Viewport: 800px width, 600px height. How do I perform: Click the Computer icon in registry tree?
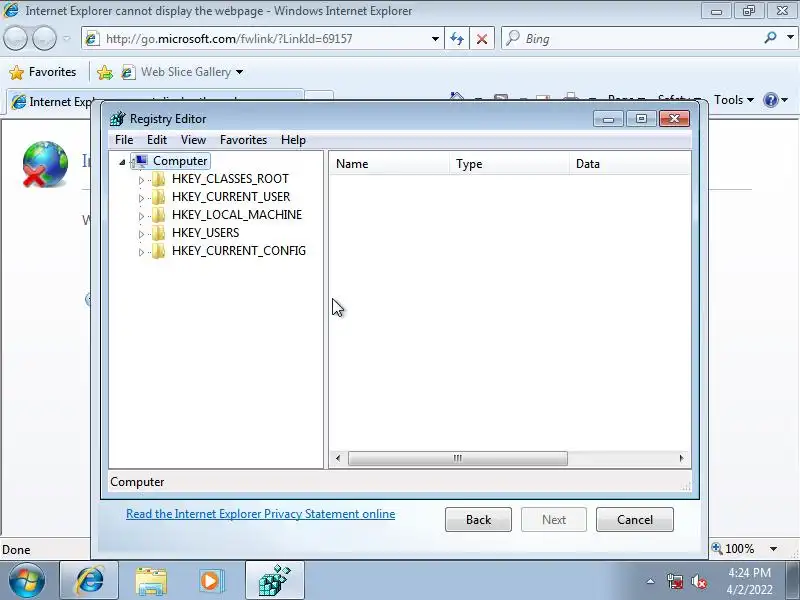140,161
